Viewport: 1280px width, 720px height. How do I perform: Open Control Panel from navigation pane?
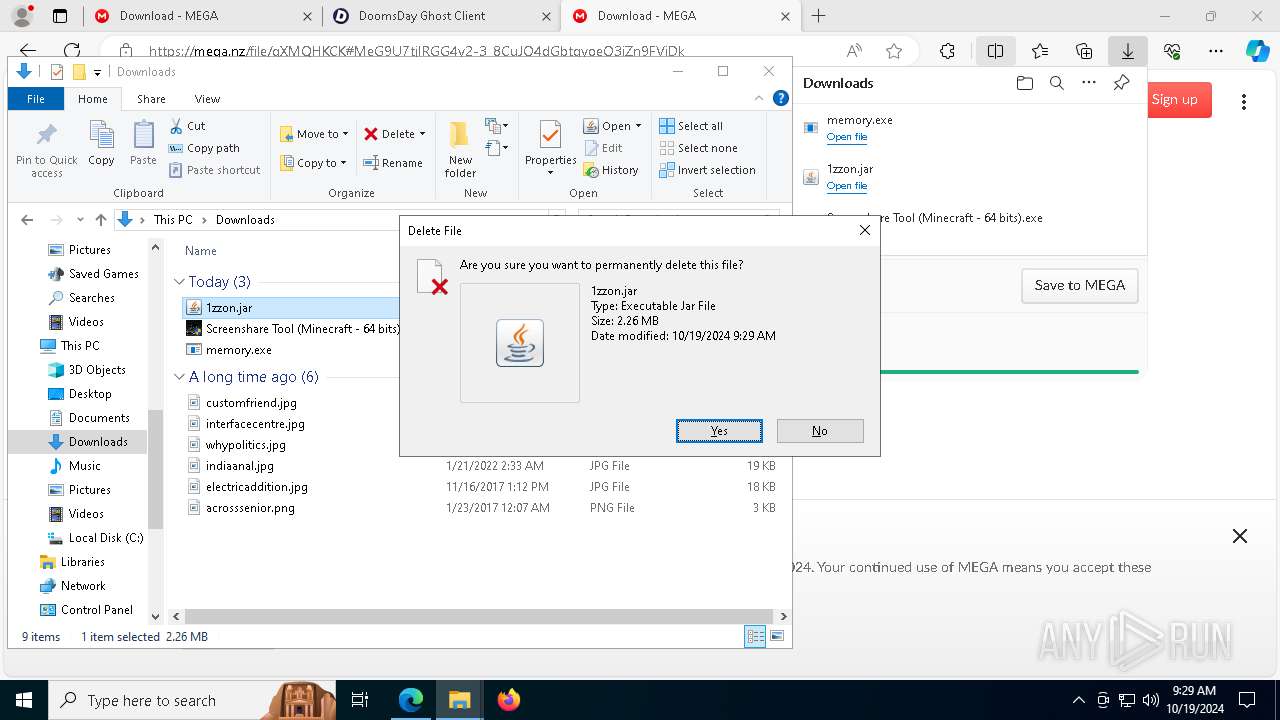(96, 610)
